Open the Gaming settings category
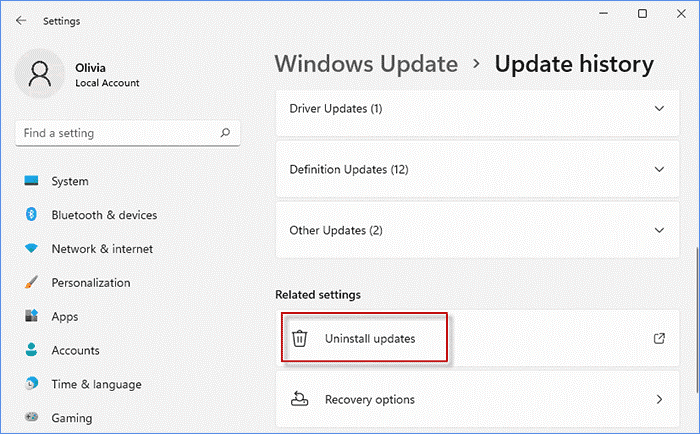 click(71, 419)
